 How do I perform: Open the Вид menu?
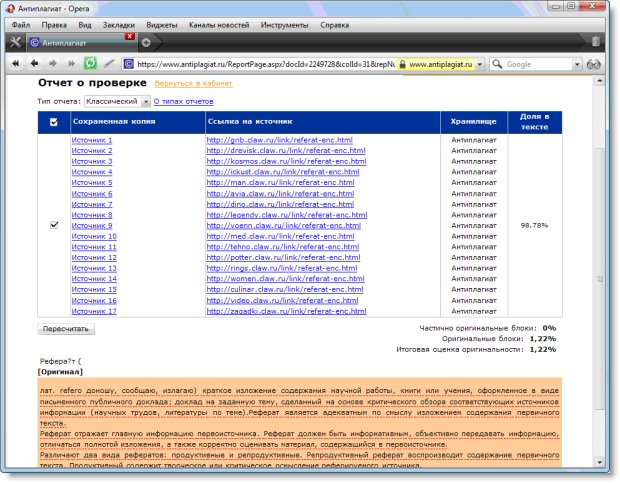coord(85,25)
